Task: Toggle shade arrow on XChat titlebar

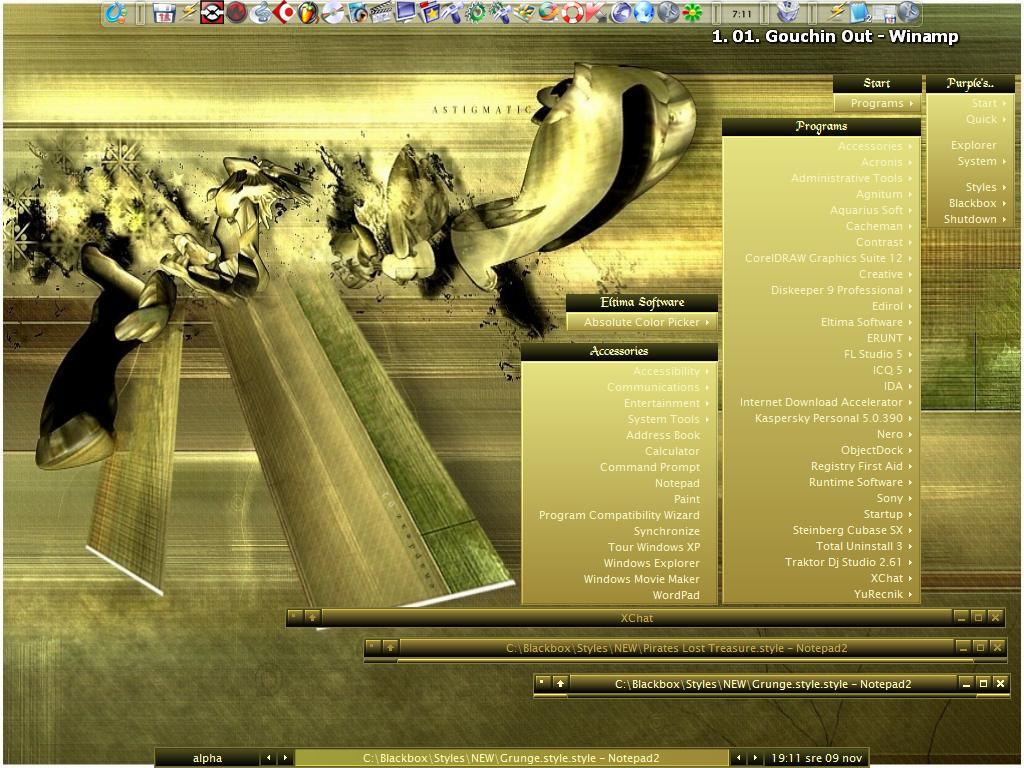Action: (312, 616)
